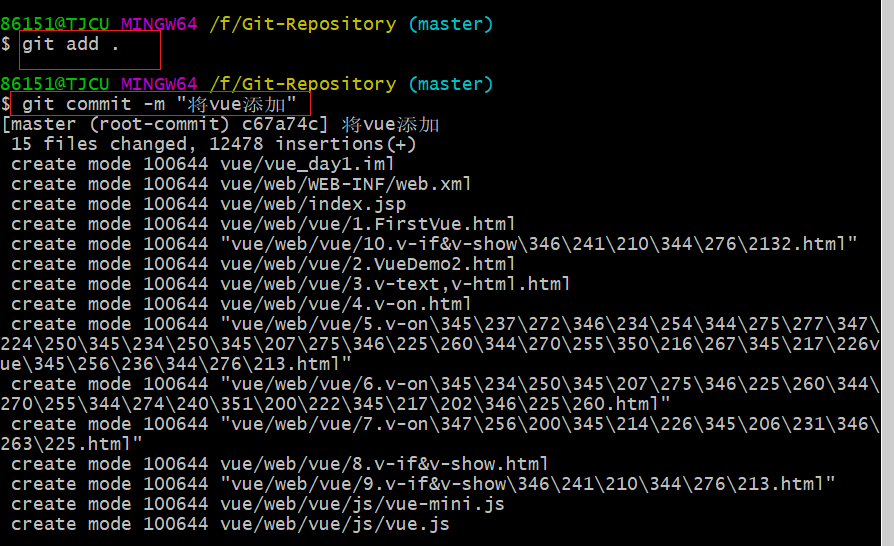Click the vue/web/WEB-INF/web.xml path
This screenshot has width=894, height=546.
[345, 184]
